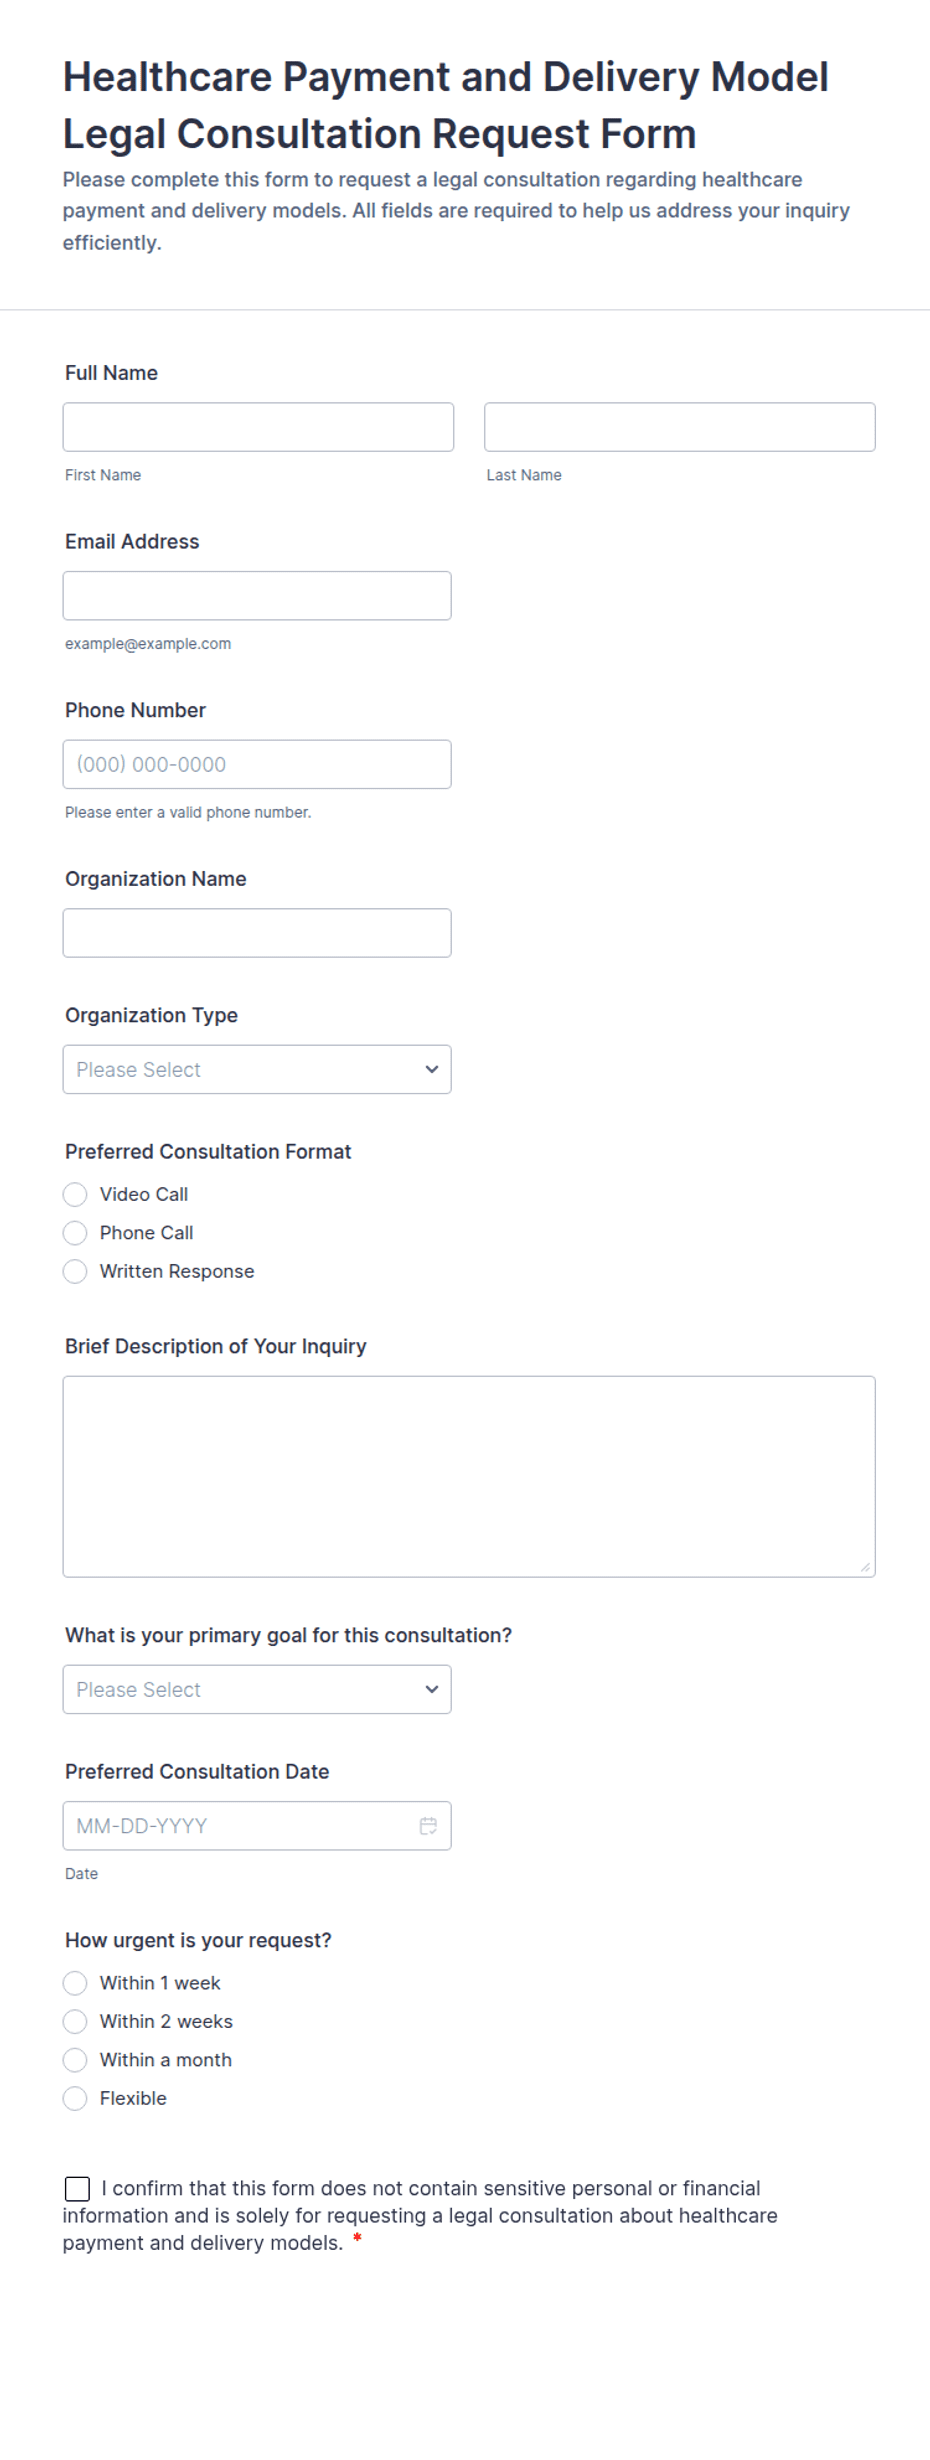The width and height of the screenshot is (930, 2460).
Task: Click the Organization Name input
Action: click(257, 933)
